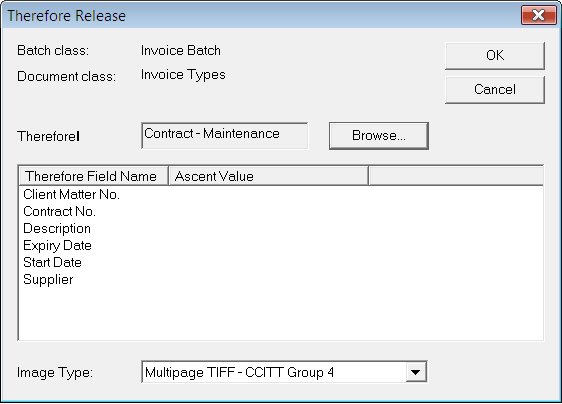Close the dialog with the red X

click(x=539, y=15)
